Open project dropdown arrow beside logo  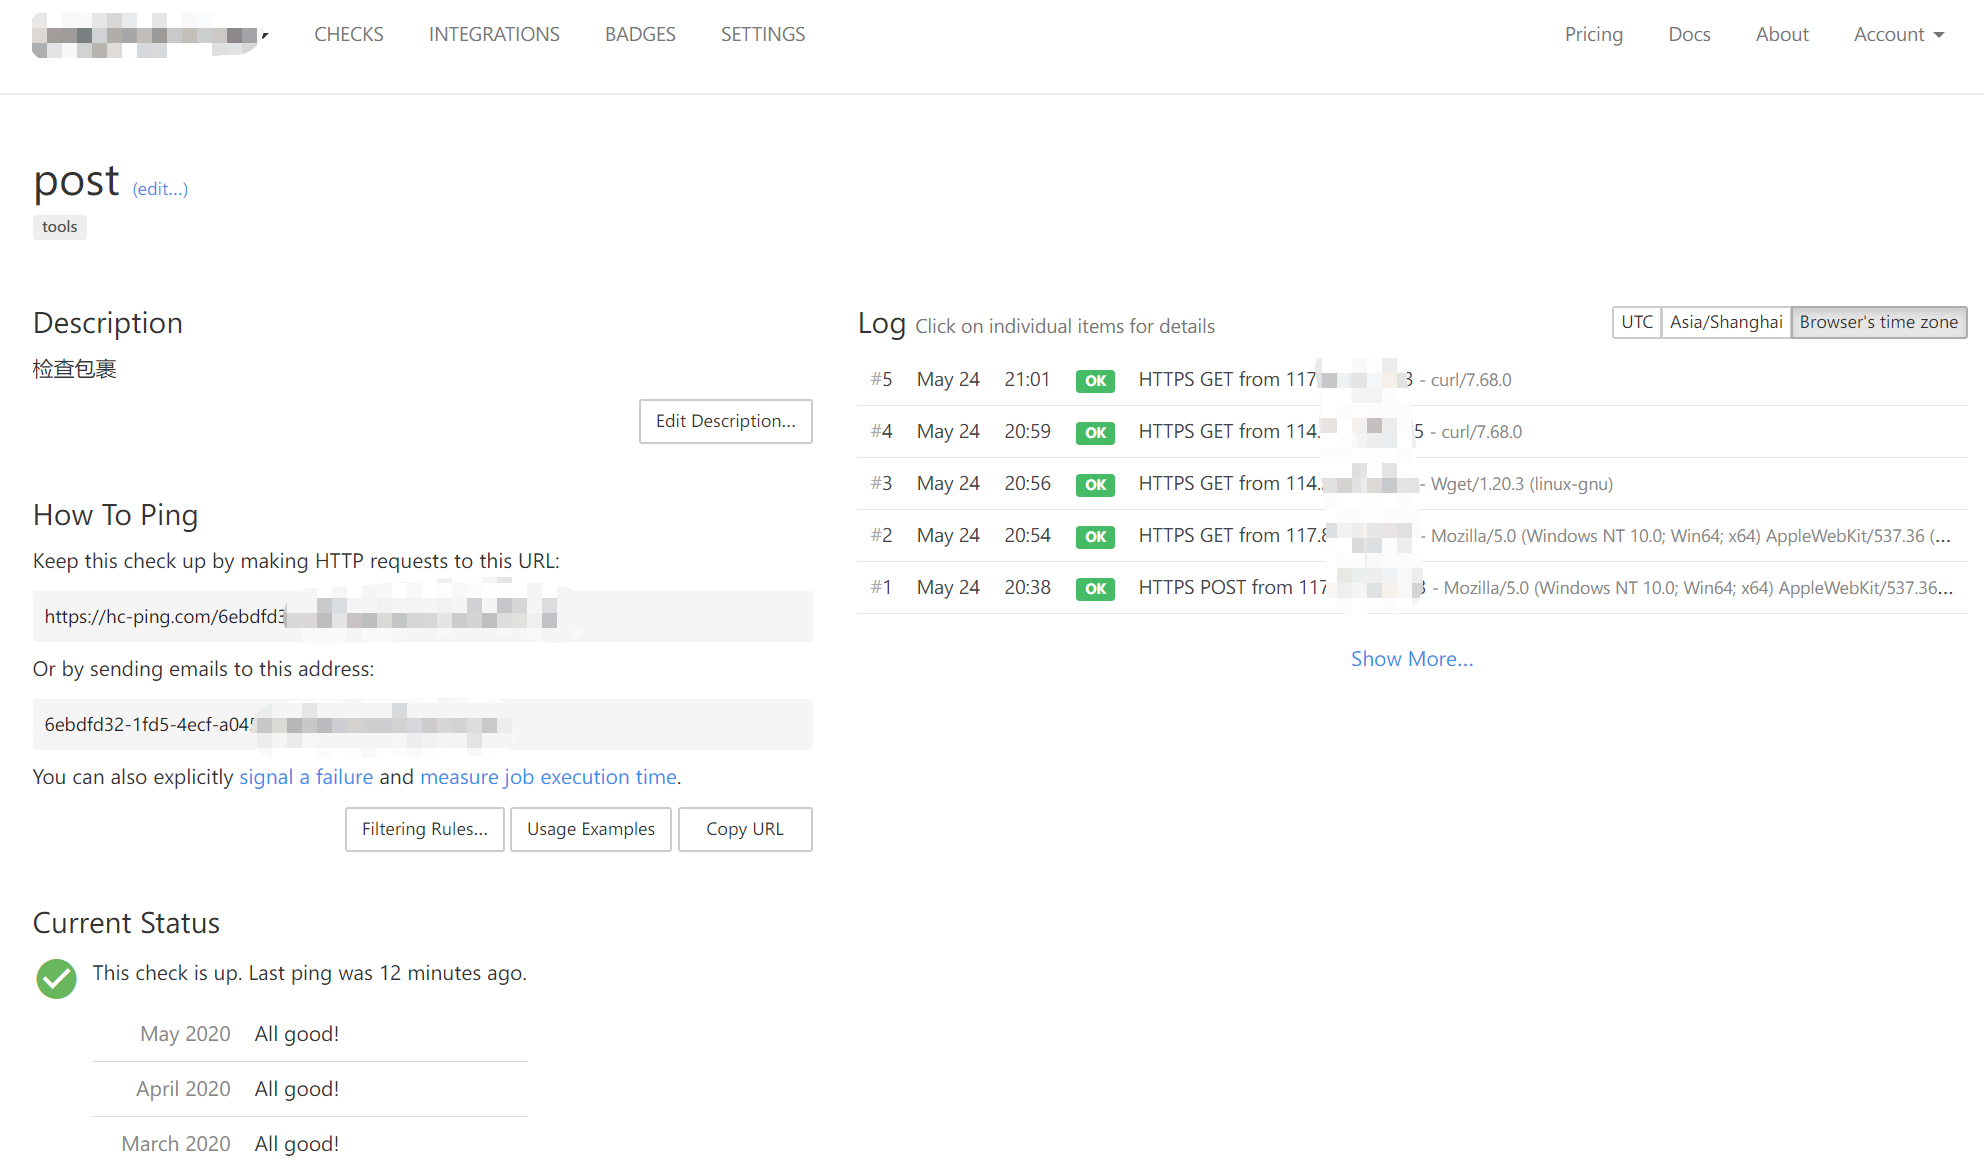tap(265, 35)
